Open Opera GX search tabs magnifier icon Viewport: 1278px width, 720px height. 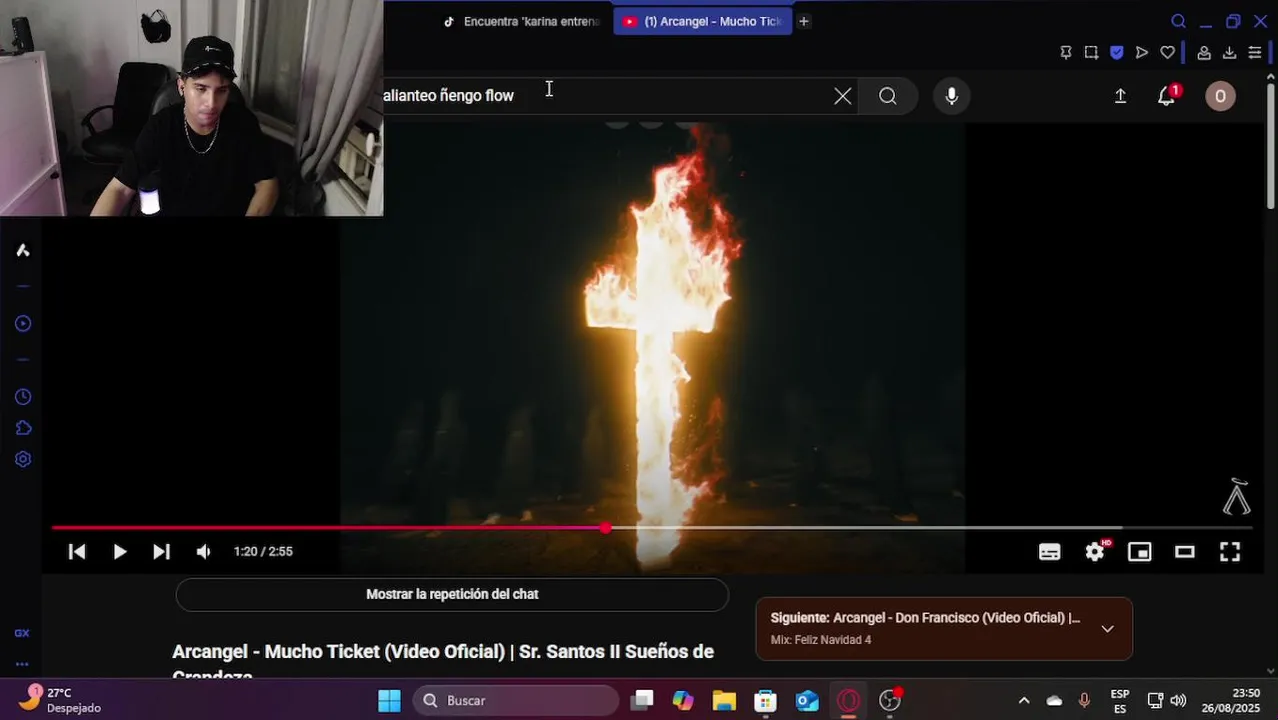click(x=1178, y=21)
